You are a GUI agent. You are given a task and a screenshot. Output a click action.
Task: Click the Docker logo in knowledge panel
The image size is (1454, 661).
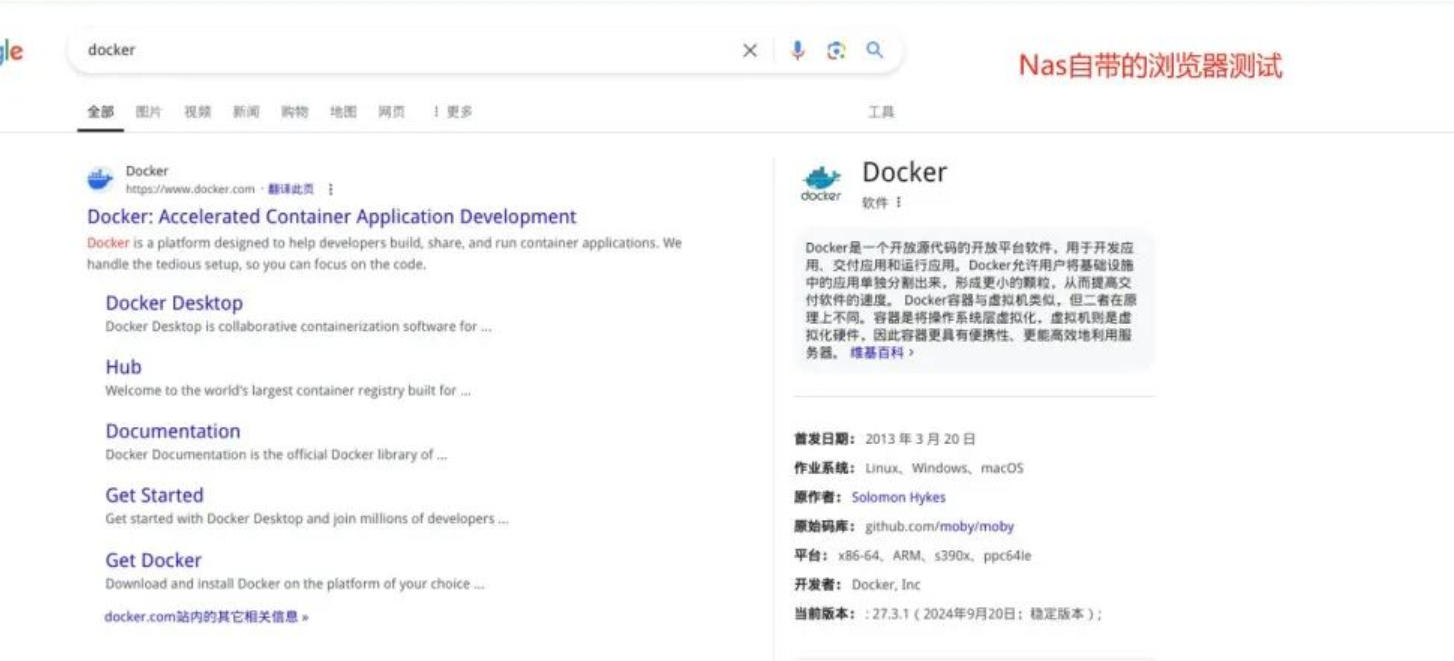coord(821,183)
